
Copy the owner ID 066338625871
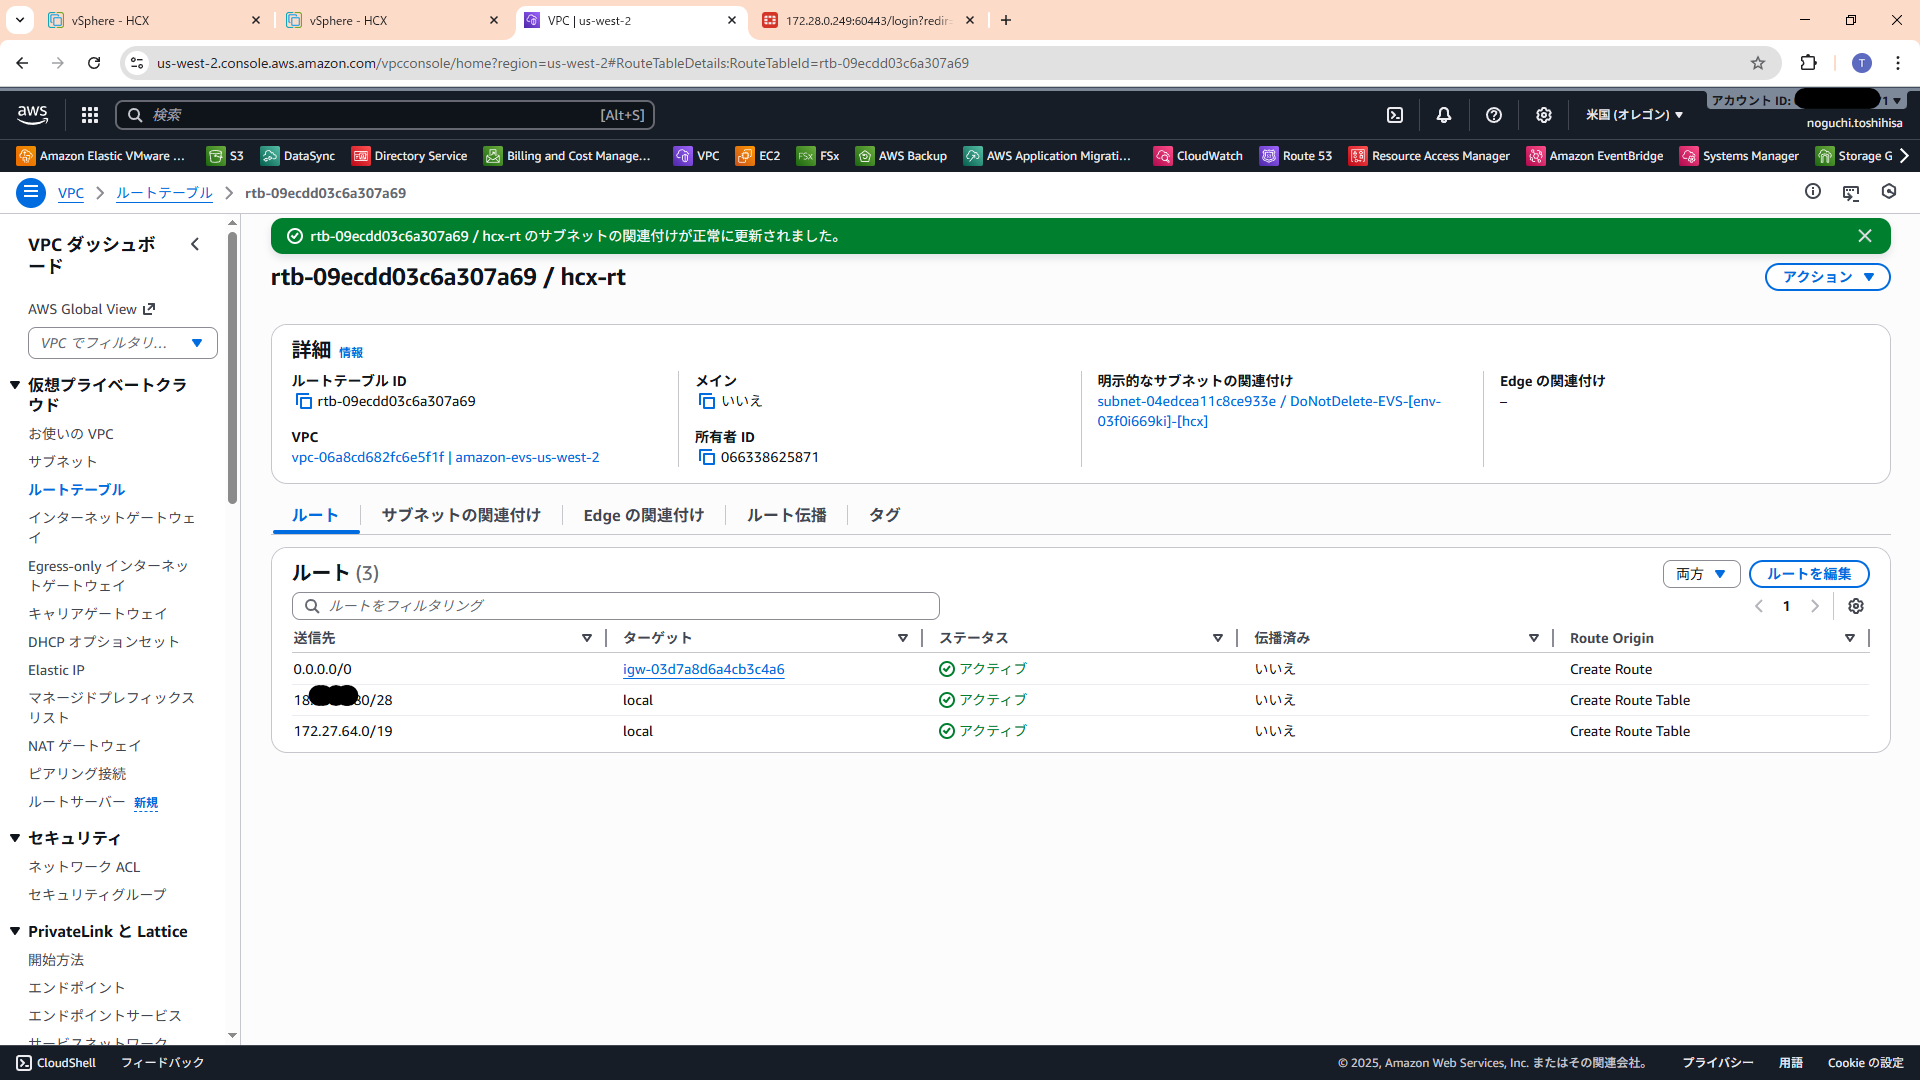click(707, 457)
